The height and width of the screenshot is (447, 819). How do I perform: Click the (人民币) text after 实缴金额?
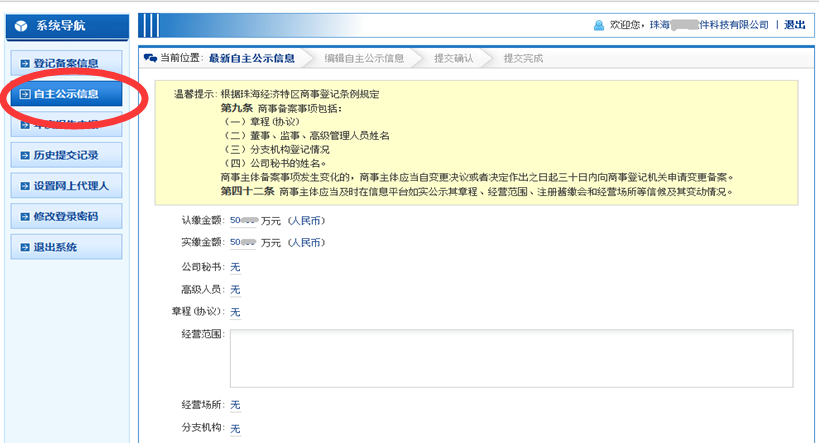(x=306, y=243)
